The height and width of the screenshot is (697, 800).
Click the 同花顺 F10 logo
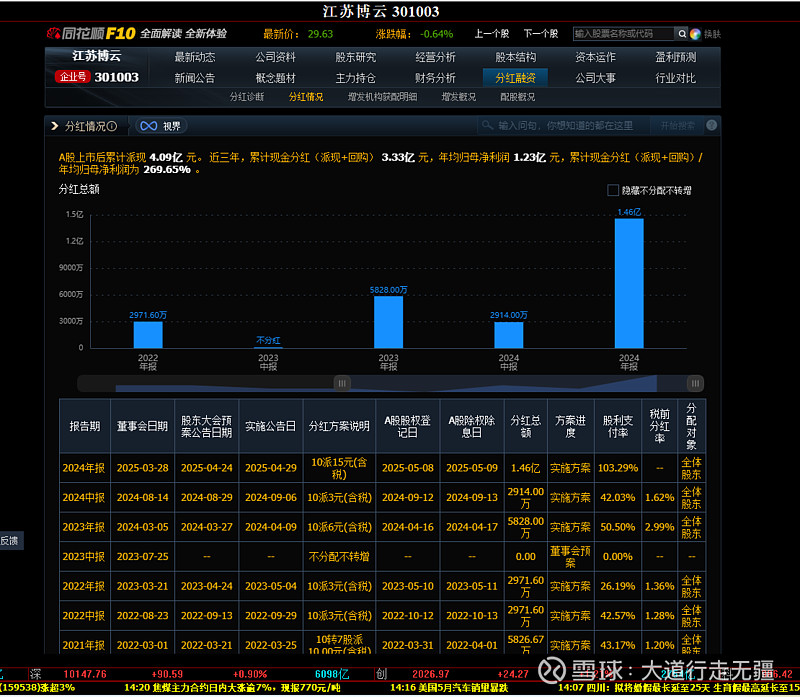pyautogui.click(x=91, y=34)
